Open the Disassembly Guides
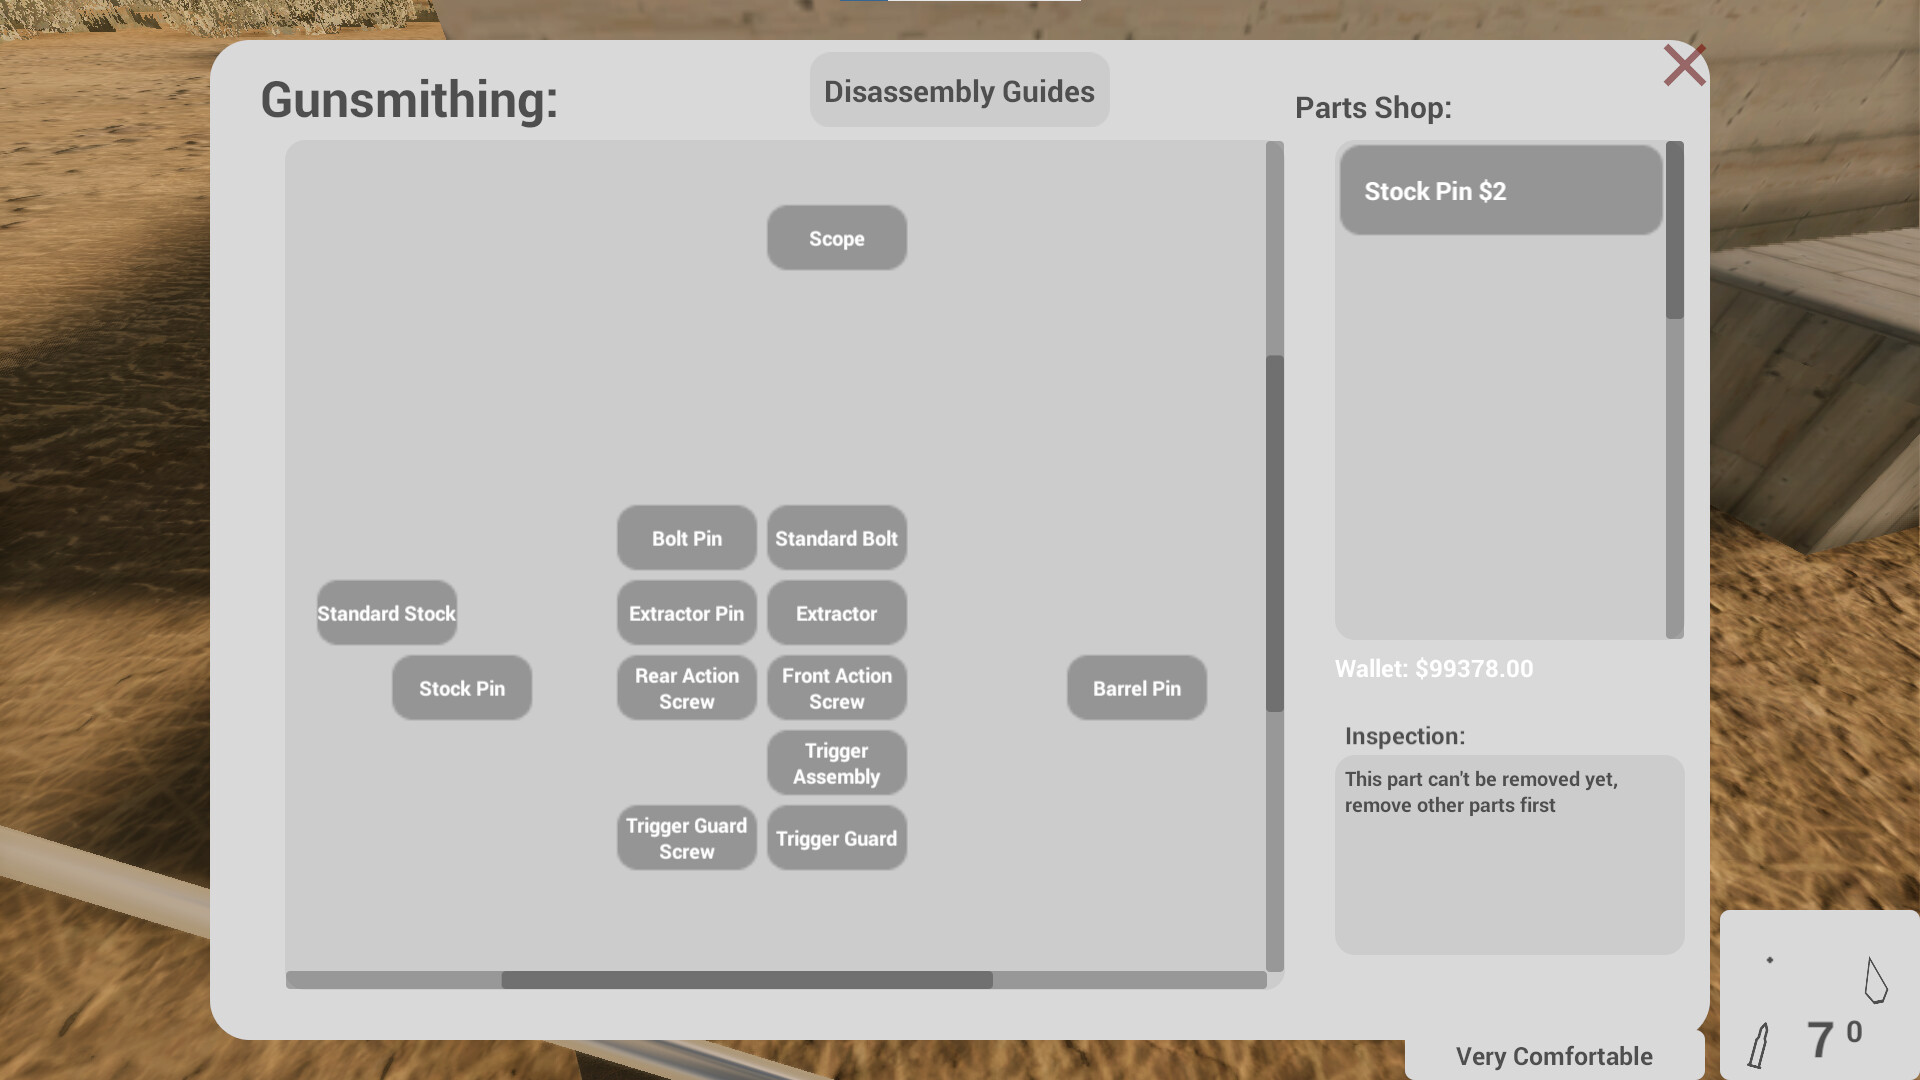 coord(958,90)
